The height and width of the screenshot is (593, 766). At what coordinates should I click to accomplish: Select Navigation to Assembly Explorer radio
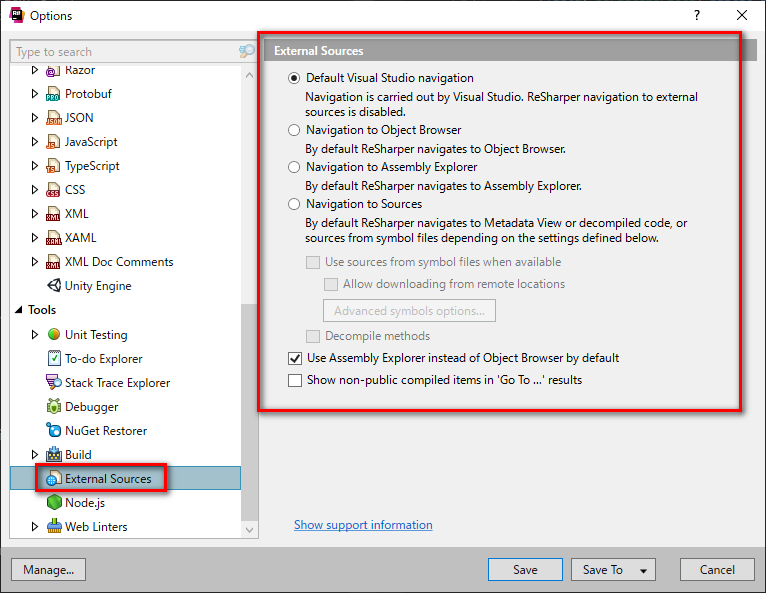[x=294, y=167]
